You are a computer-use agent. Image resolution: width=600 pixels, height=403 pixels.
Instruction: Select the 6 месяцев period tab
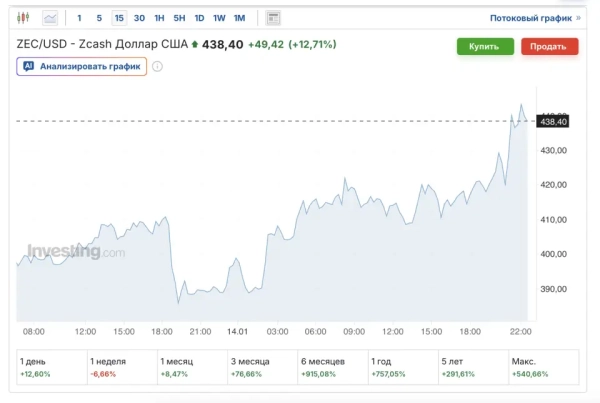331,366
